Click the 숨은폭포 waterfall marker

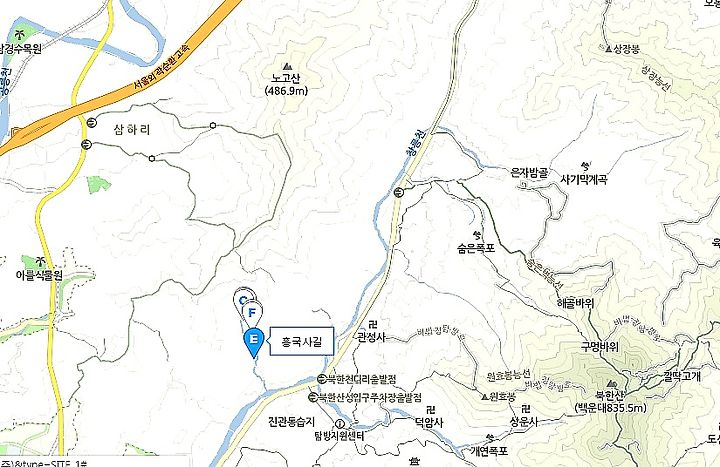478,235
